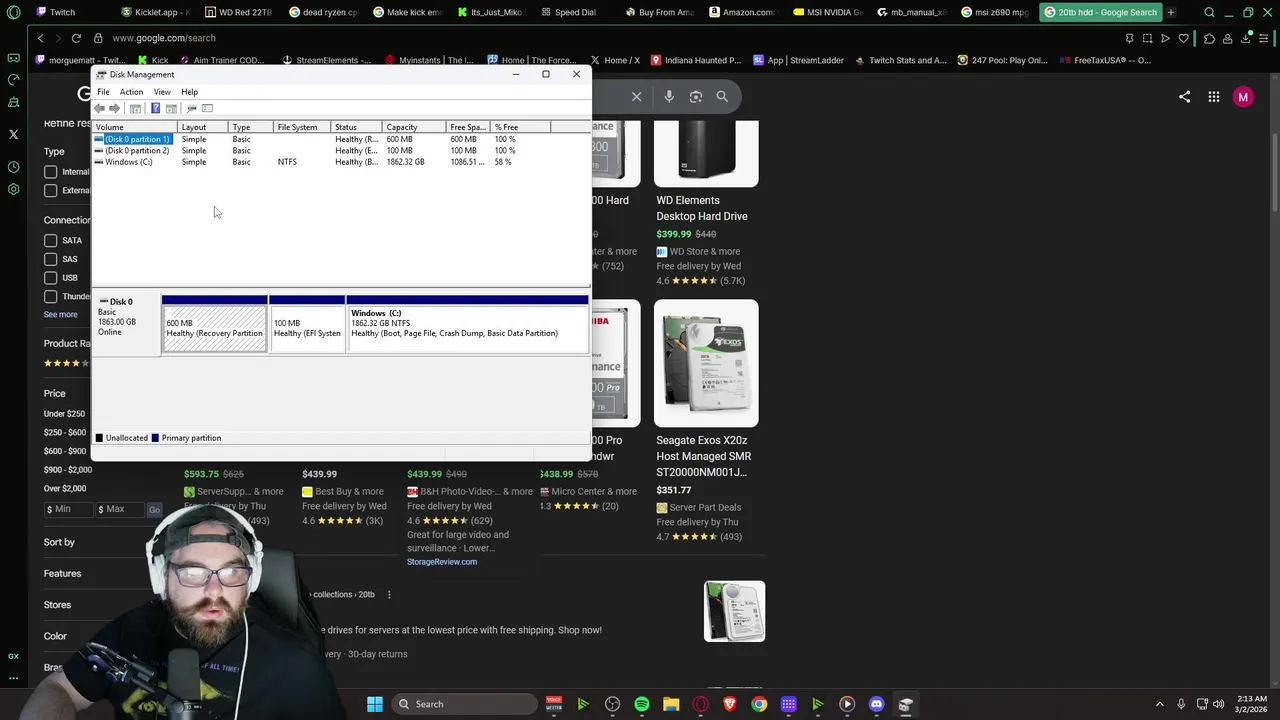Open View menu in Disk Management
The height and width of the screenshot is (720, 1280).
click(162, 92)
